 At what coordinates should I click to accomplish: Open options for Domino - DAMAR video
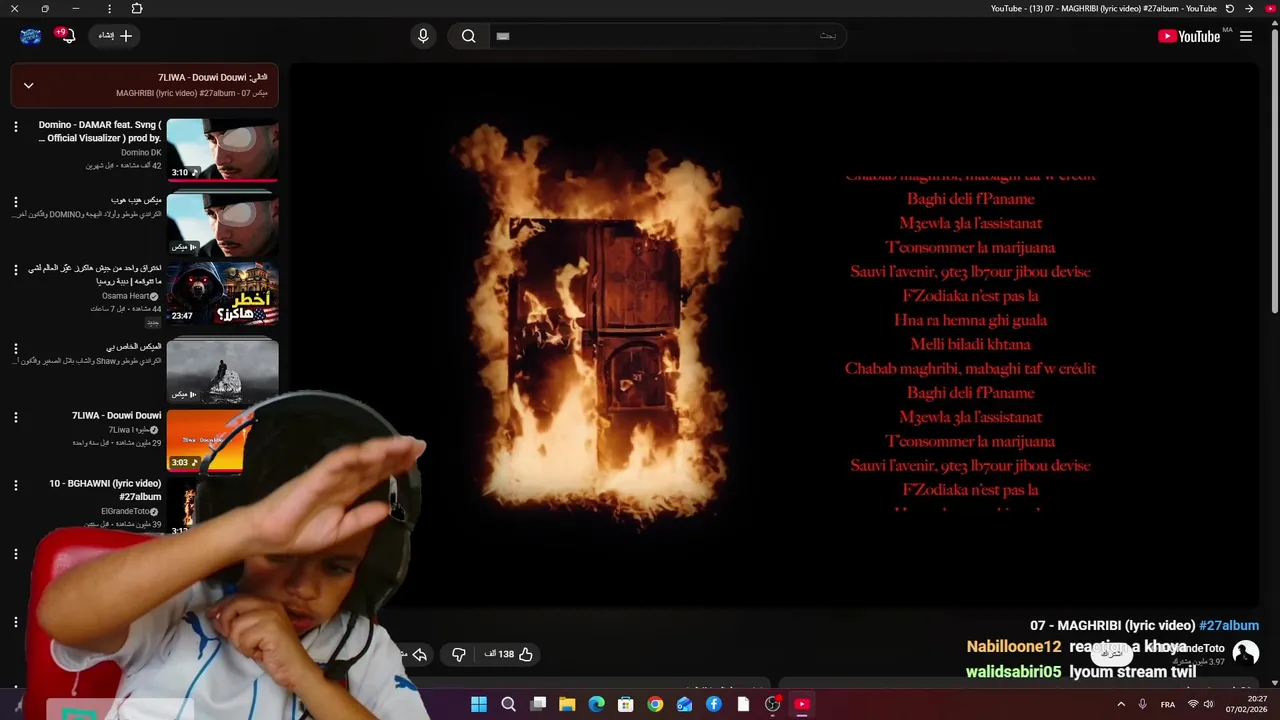click(x=15, y=127)
